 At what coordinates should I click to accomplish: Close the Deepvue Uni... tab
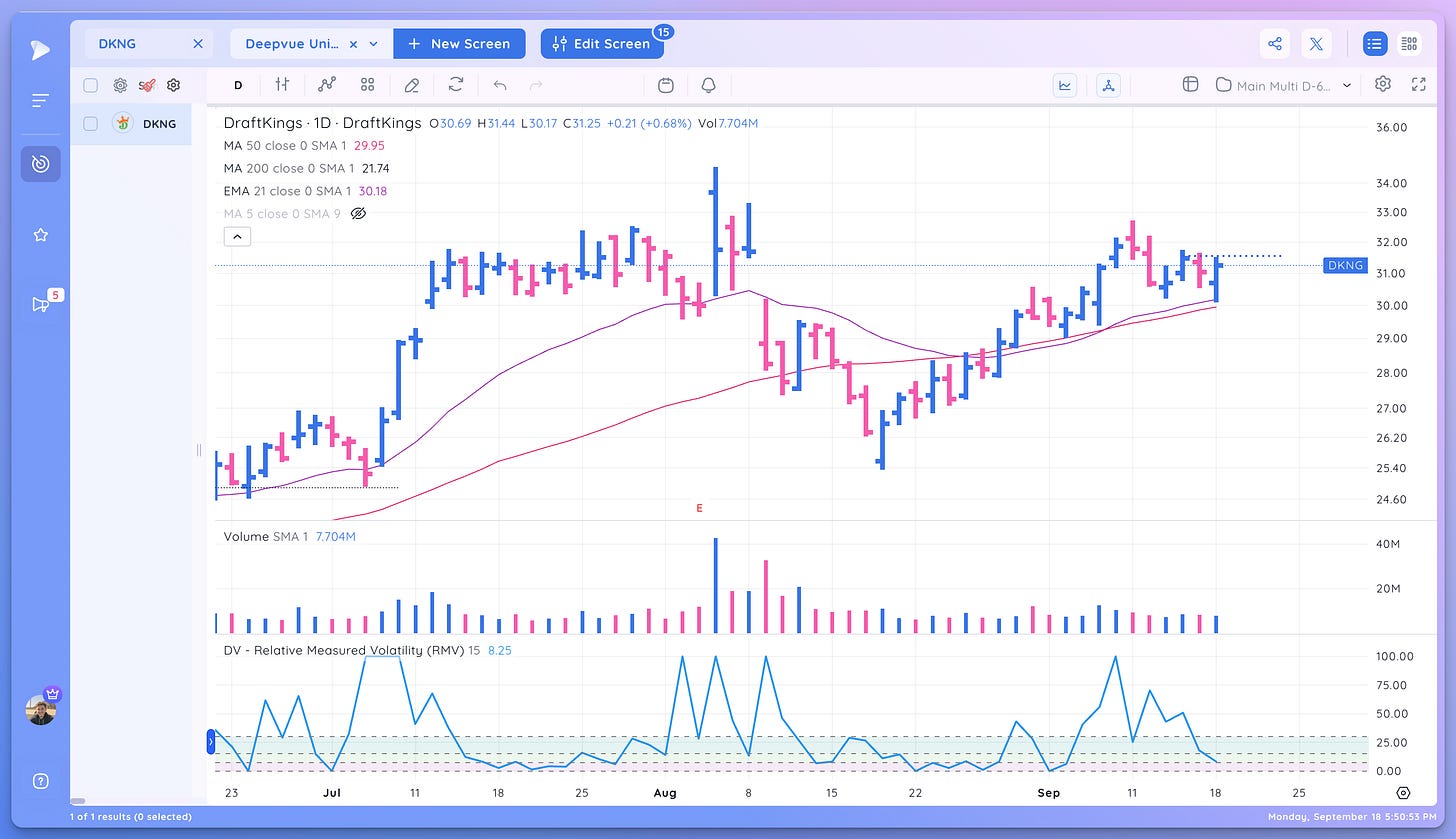click(x=353, y=44)
